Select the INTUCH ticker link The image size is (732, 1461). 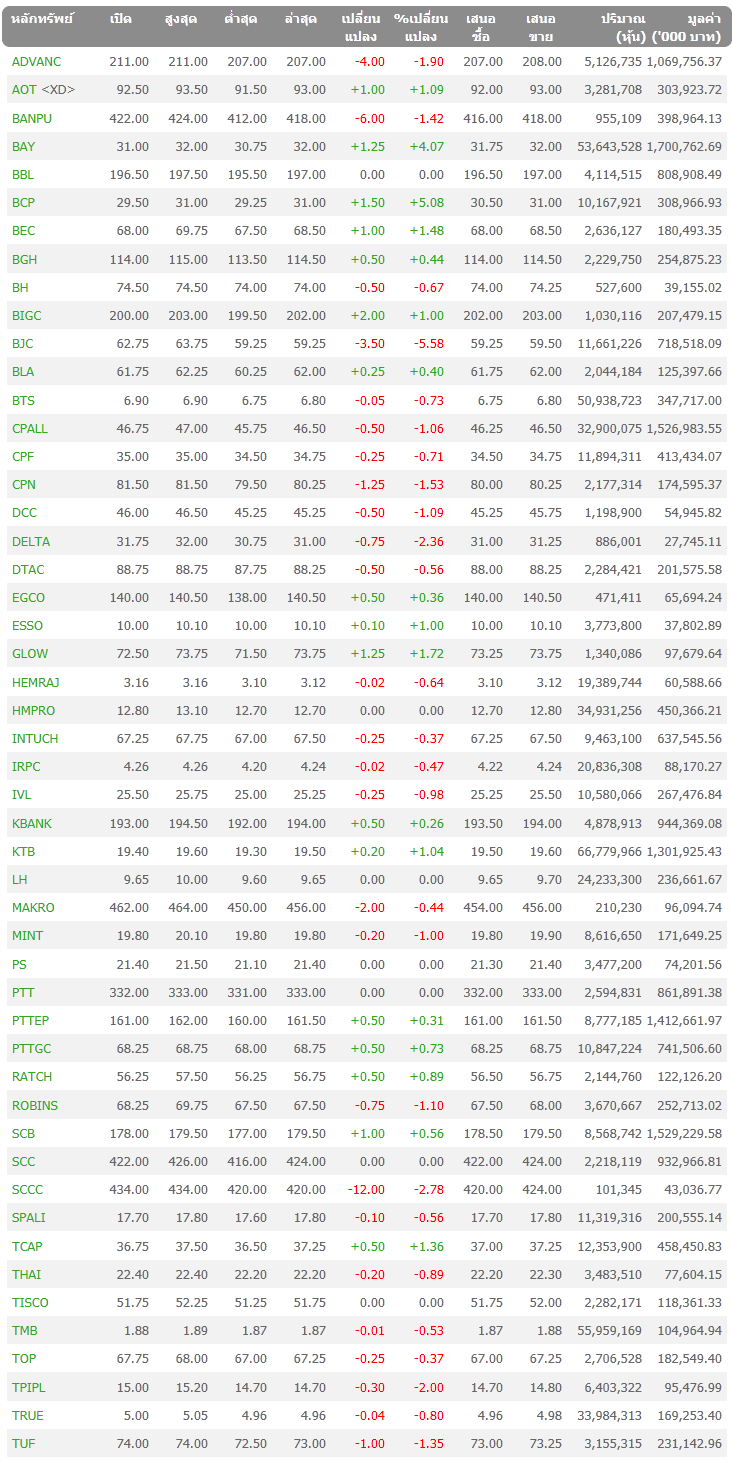35,739
